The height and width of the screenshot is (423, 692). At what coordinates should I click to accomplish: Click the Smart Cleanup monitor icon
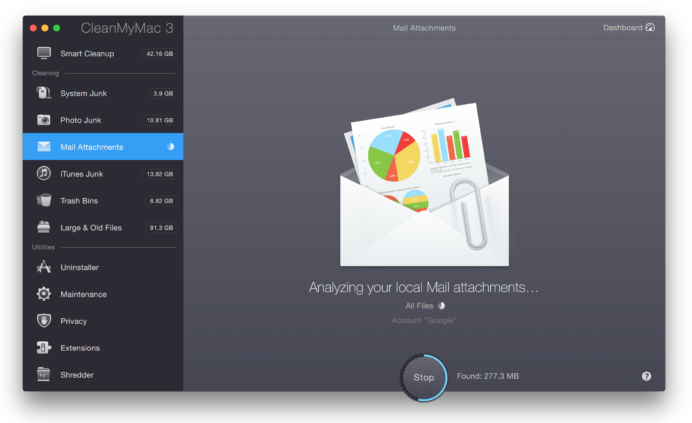click(44, 53)
